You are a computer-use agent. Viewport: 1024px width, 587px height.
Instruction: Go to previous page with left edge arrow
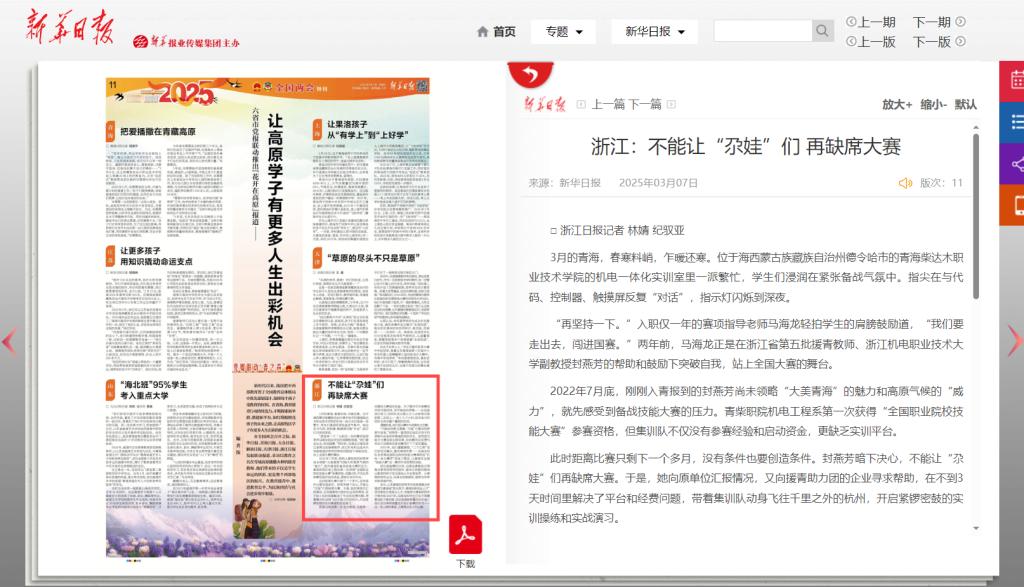tap(8, 342)
